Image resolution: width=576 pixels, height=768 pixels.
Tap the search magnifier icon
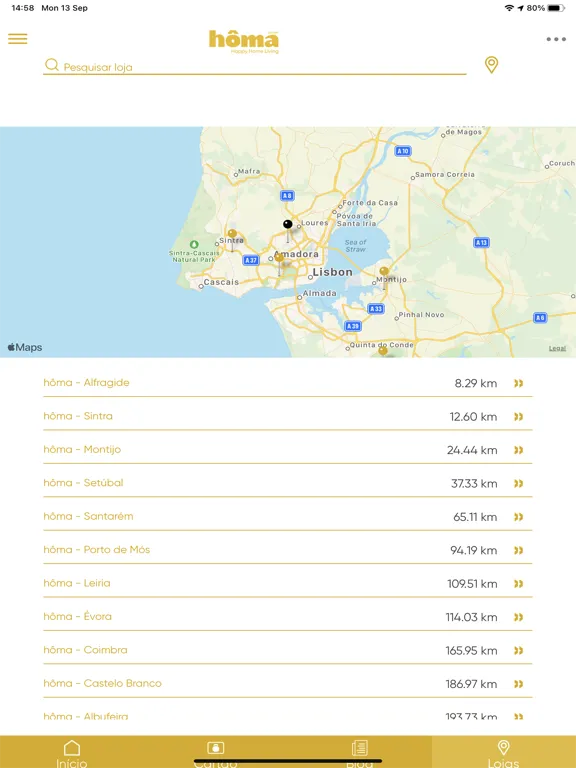(51, 65)
